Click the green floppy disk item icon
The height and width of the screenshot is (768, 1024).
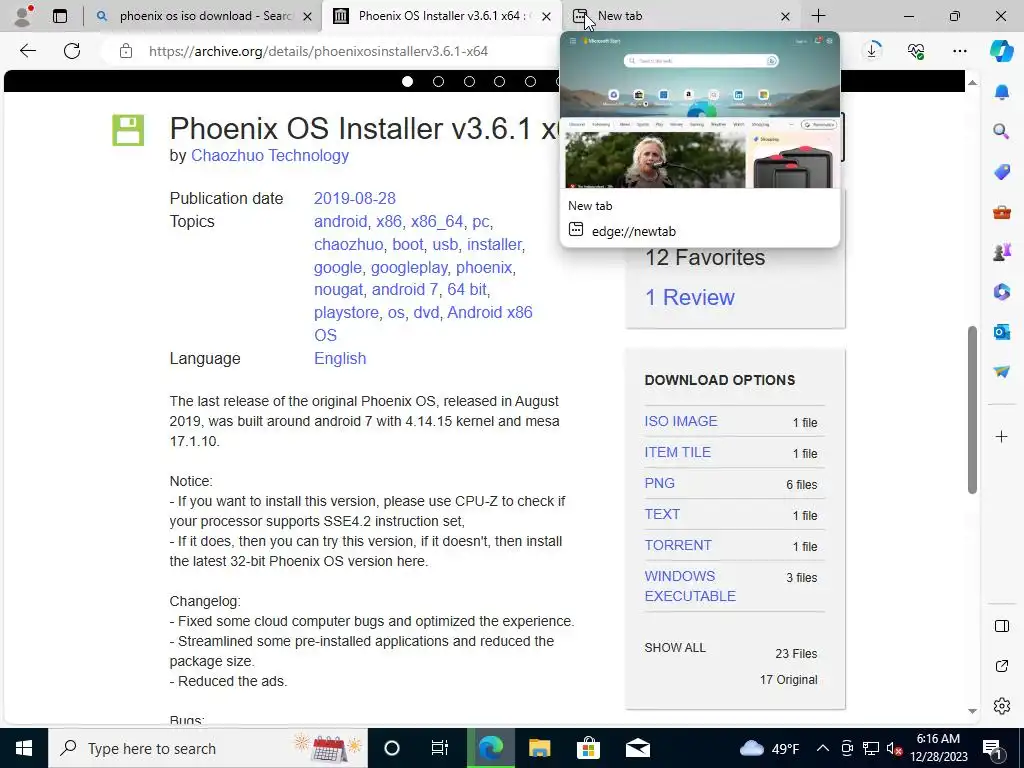click(128, 130)
